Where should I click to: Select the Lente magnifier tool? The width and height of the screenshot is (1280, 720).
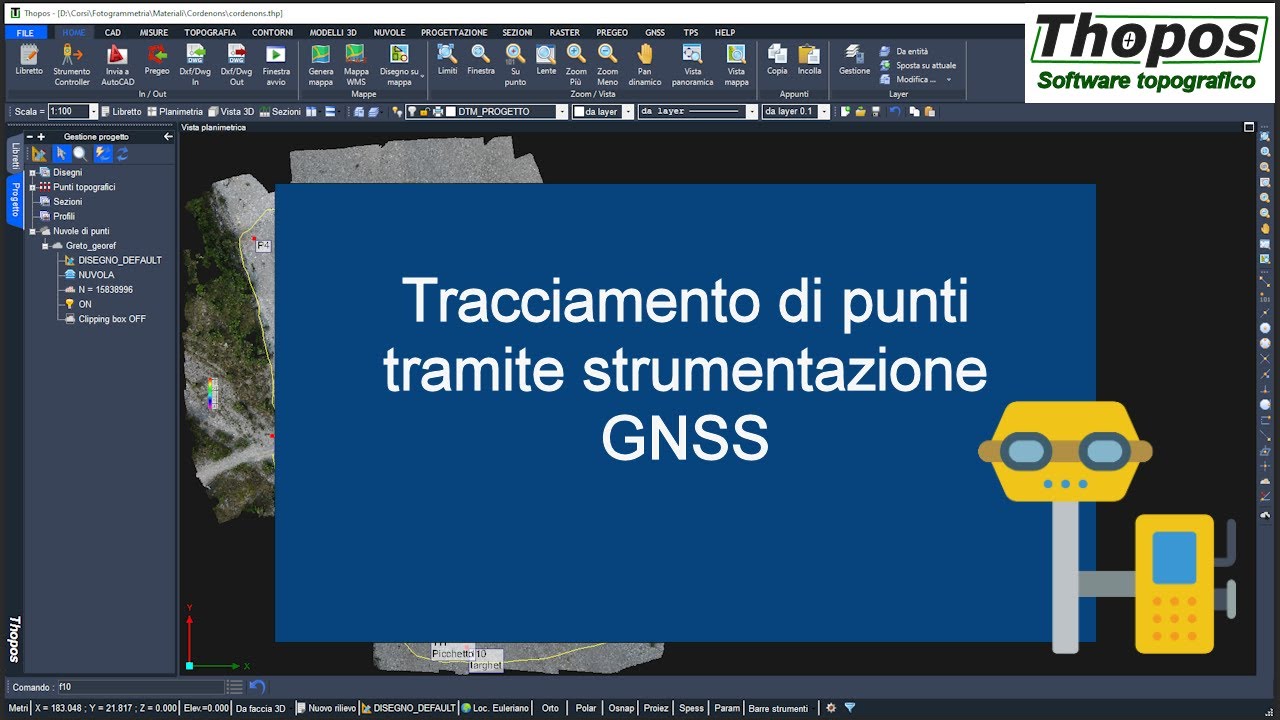point(546,59)
